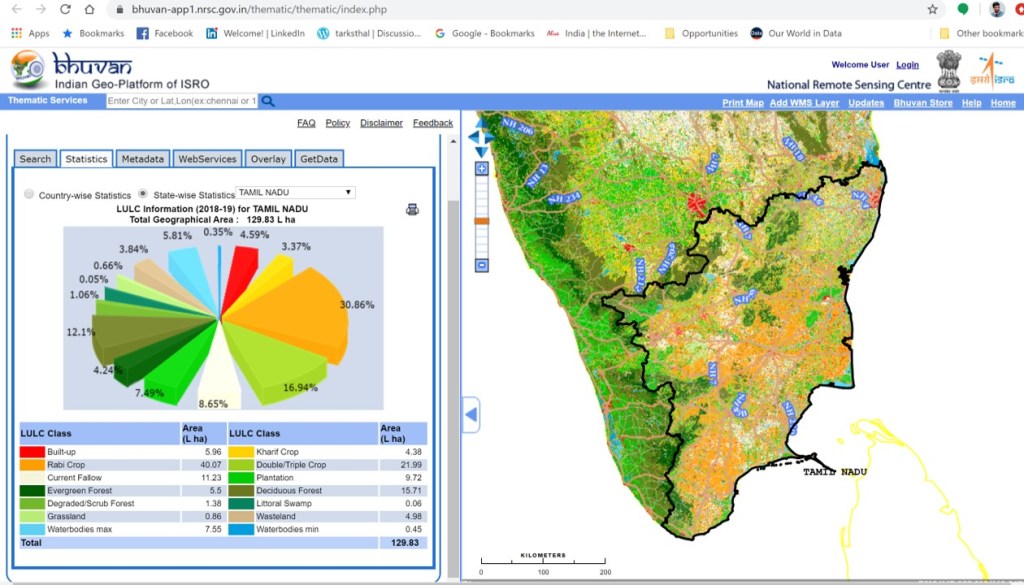Open the GetData tab
The image size is (1024, 585).
pos(319,159)
